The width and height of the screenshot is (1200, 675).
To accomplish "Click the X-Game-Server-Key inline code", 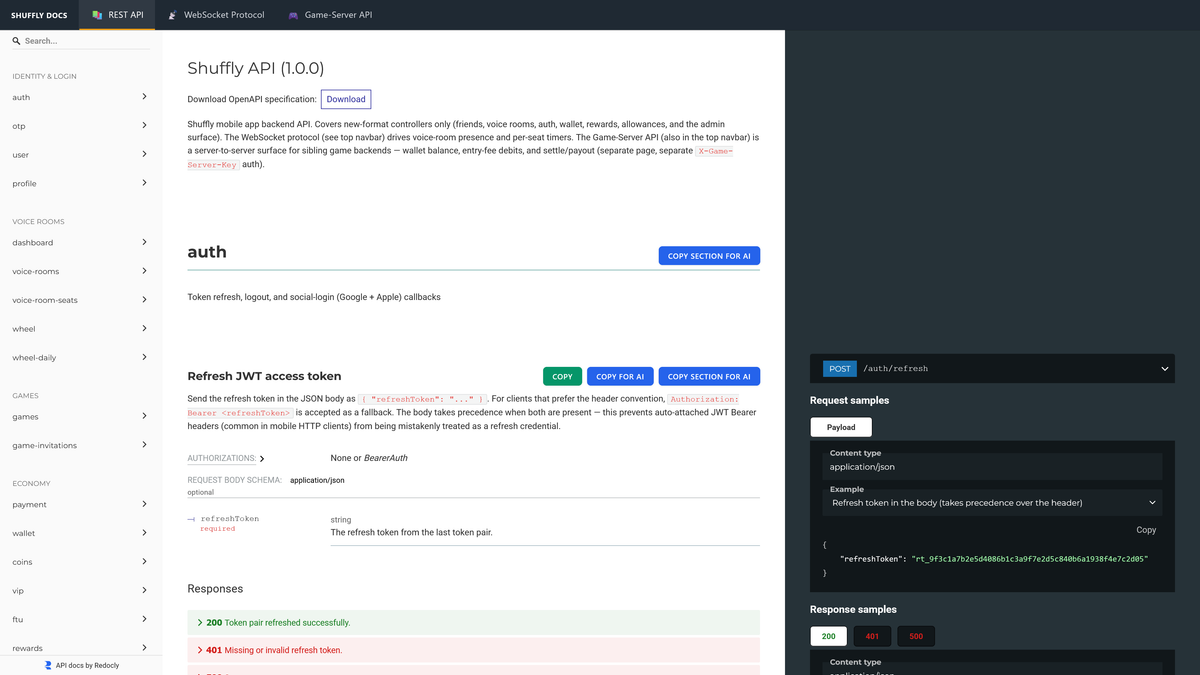I will [x=460, y=157].
